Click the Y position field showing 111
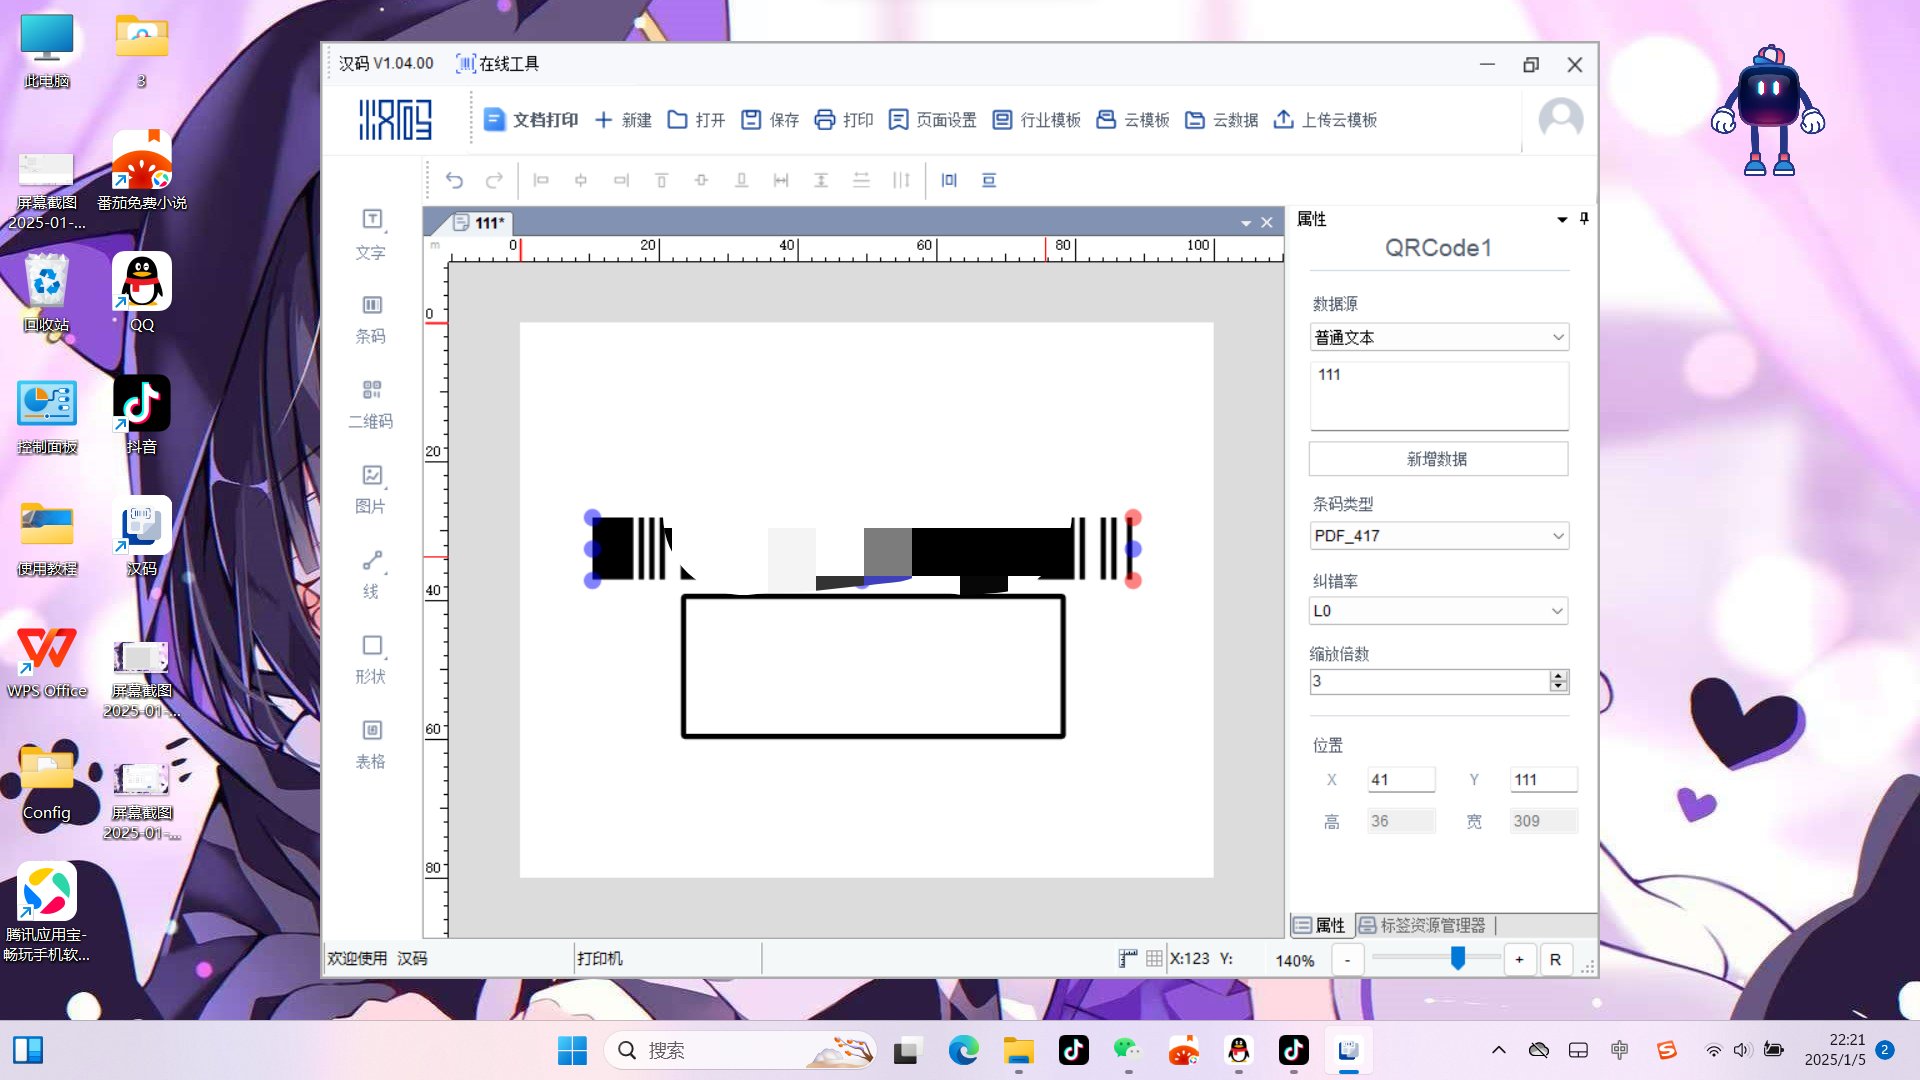1920x1080 pixels. pos(1543,779)
